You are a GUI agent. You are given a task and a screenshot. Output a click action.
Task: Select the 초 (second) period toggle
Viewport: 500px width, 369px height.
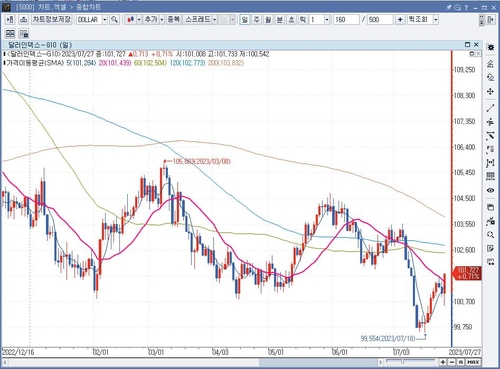pyautogui.click(x=291, y=20)
